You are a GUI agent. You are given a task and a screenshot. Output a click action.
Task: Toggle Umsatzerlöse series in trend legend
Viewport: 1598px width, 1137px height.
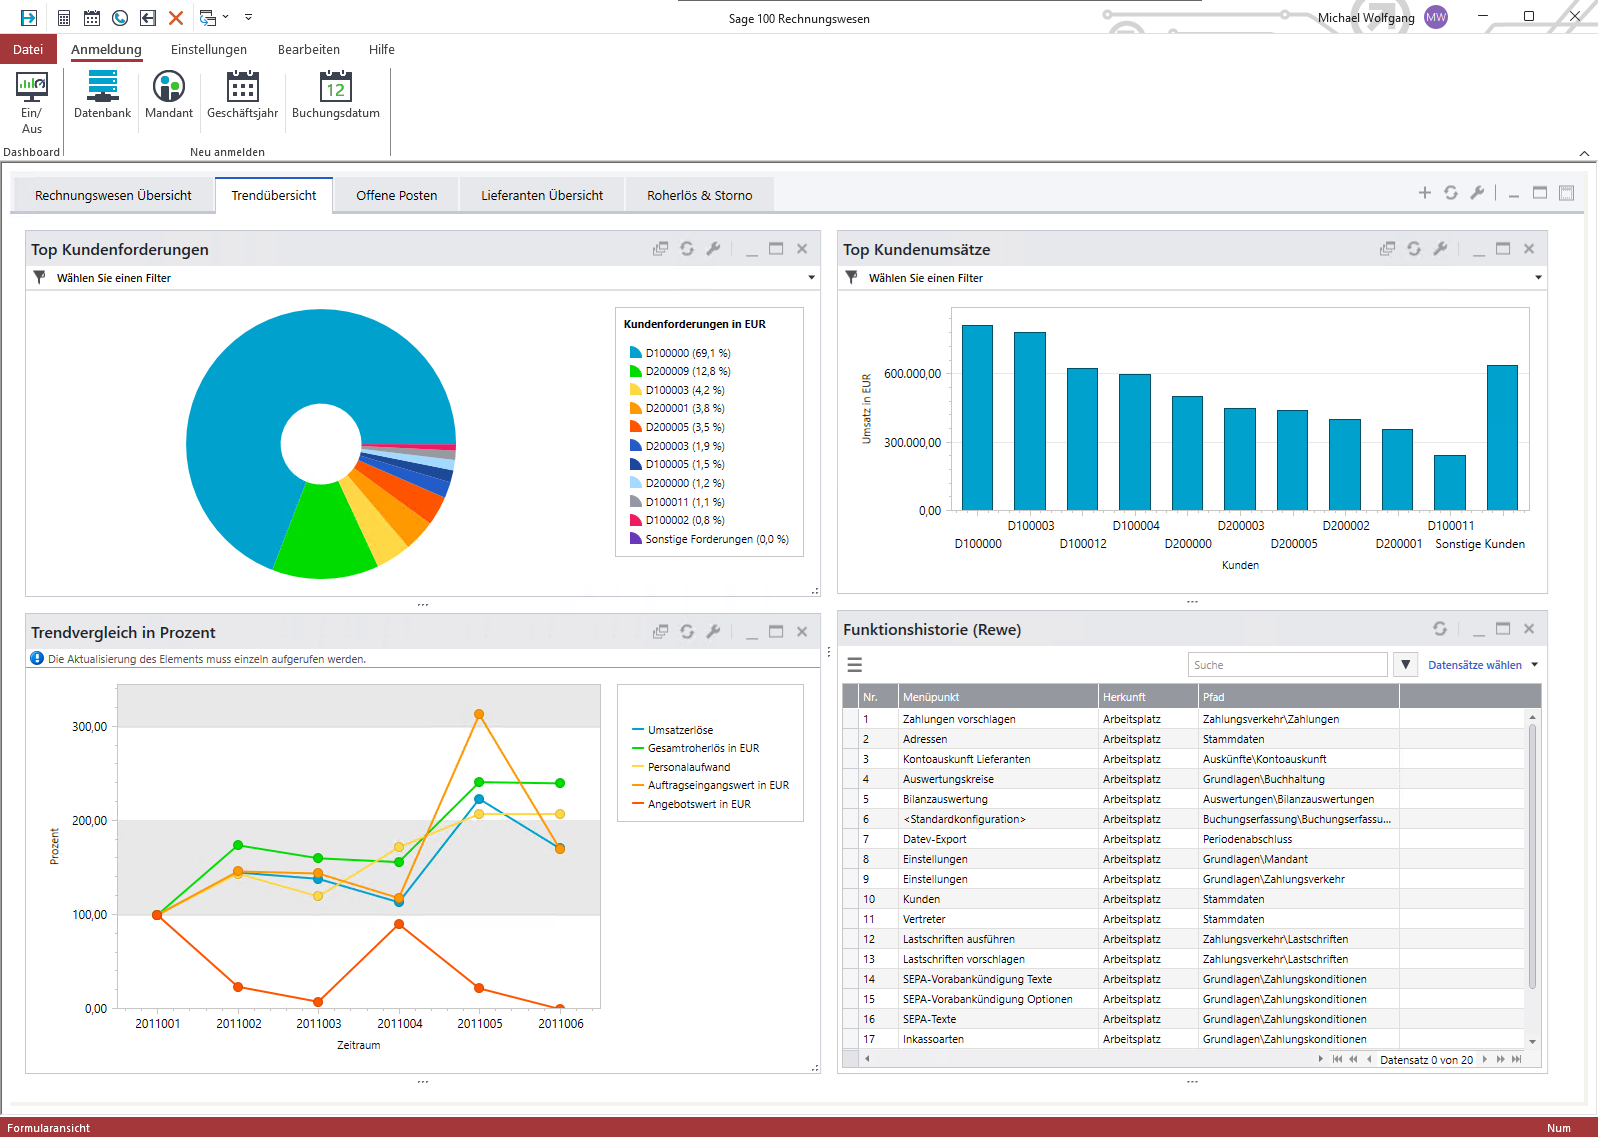coord(679,730)
